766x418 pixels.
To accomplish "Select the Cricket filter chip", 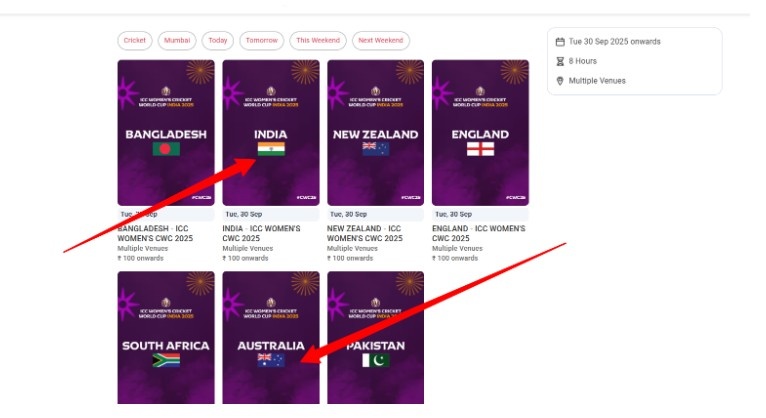I will [x=135, y=41].
